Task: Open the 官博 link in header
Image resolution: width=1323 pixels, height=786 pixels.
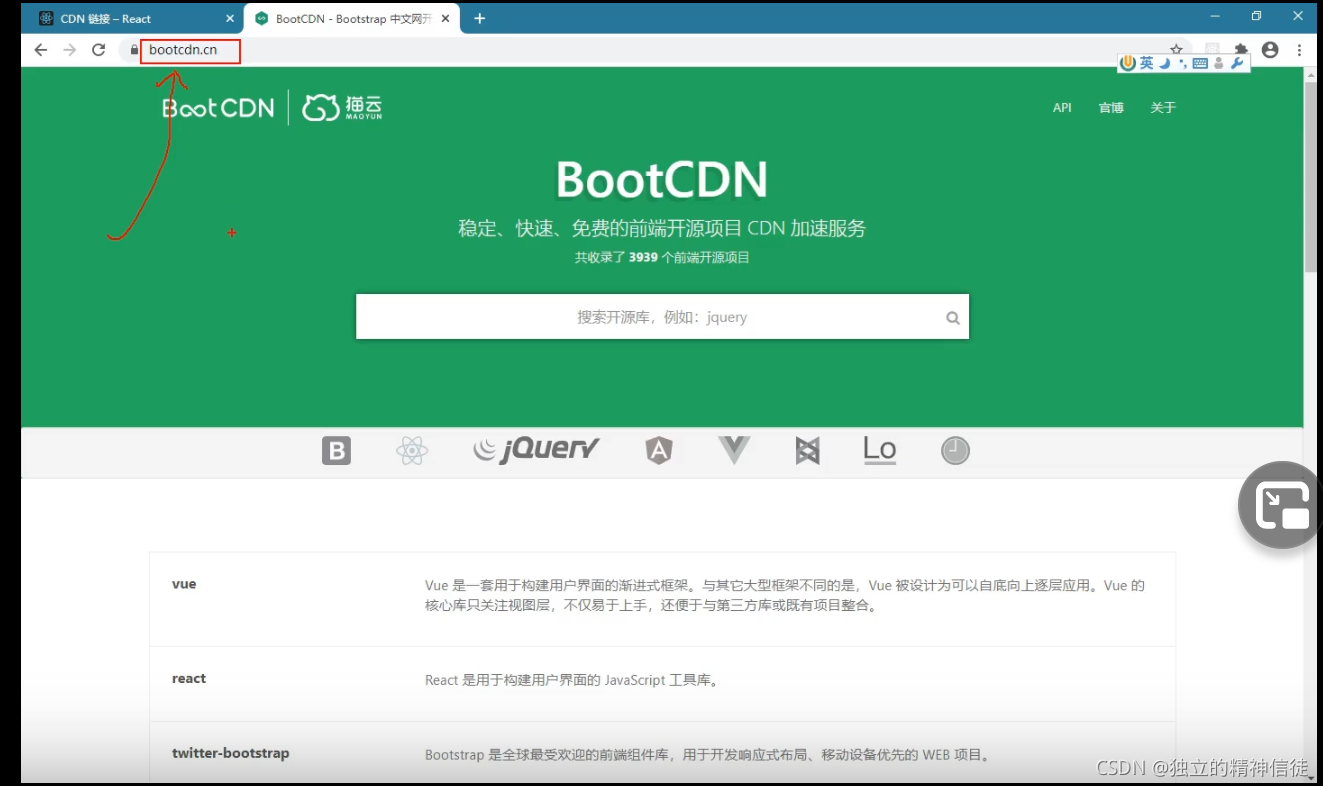Action: [1111, 108]
